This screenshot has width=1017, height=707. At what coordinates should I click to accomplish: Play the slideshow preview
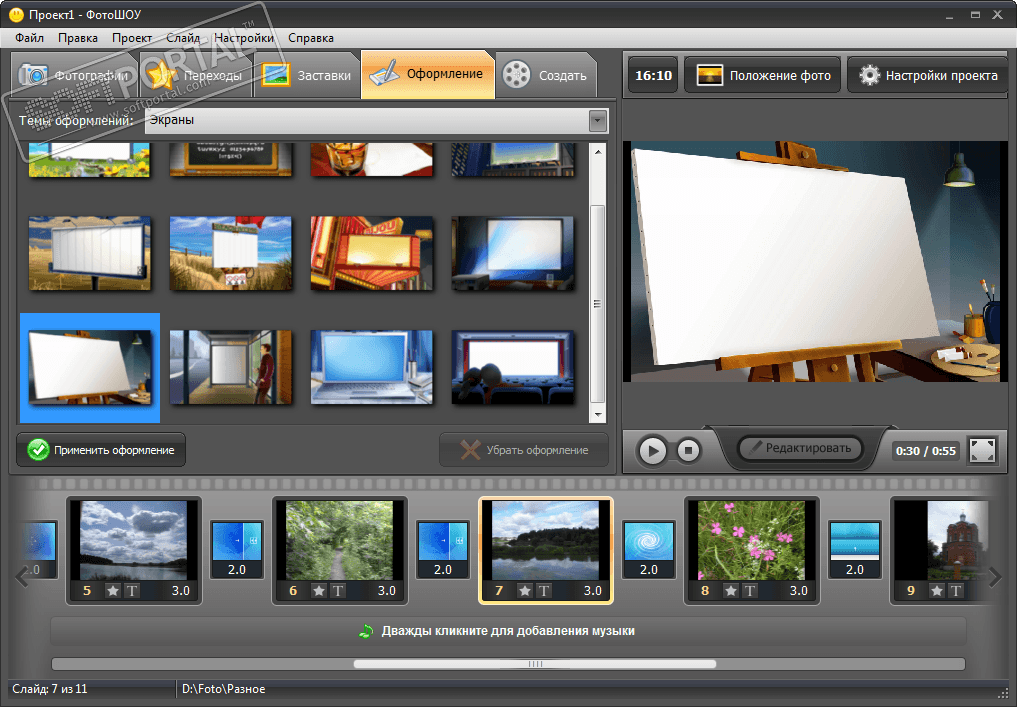(652, 450)
